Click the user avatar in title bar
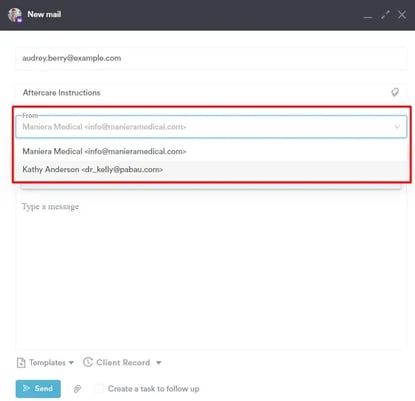Image resolution: width=415 pixels, height=401 pixels. click(x=15, y=15)
